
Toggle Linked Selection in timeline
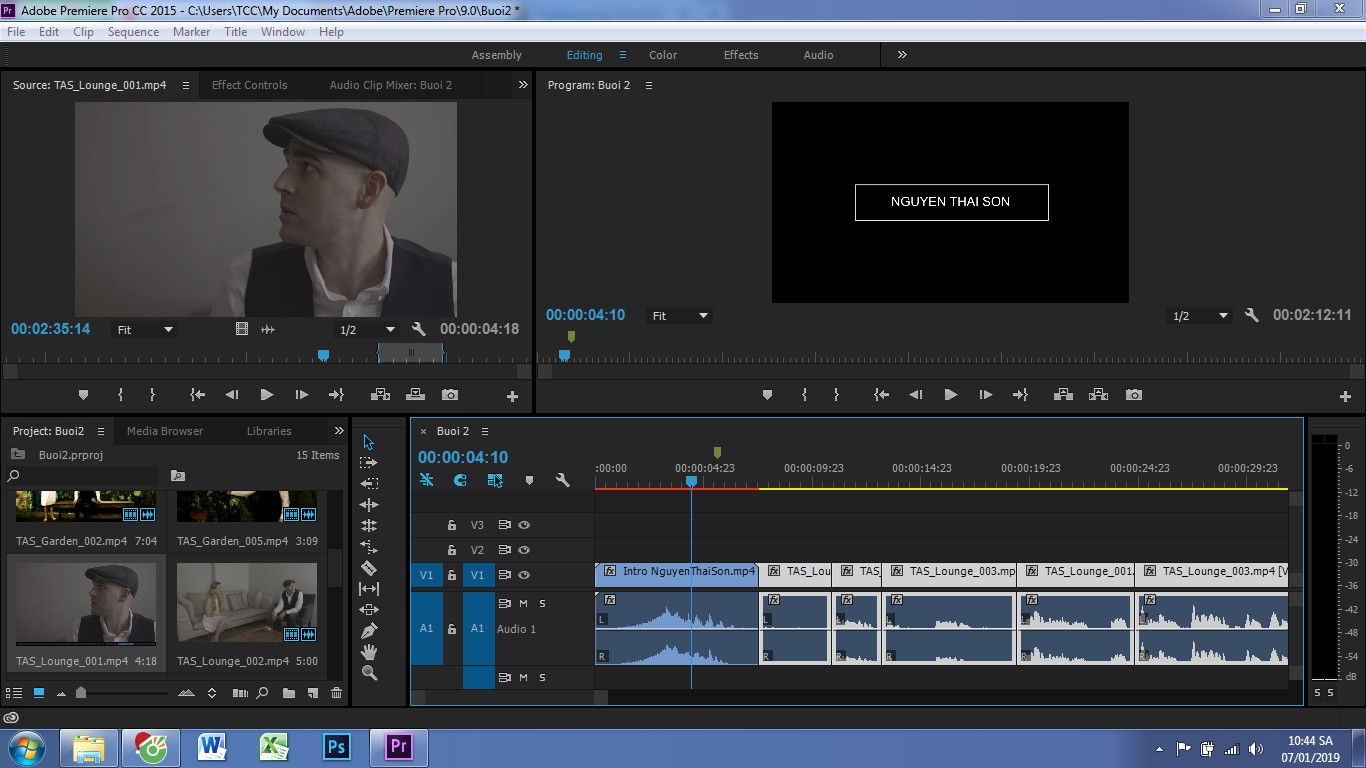tap(495, 480)
